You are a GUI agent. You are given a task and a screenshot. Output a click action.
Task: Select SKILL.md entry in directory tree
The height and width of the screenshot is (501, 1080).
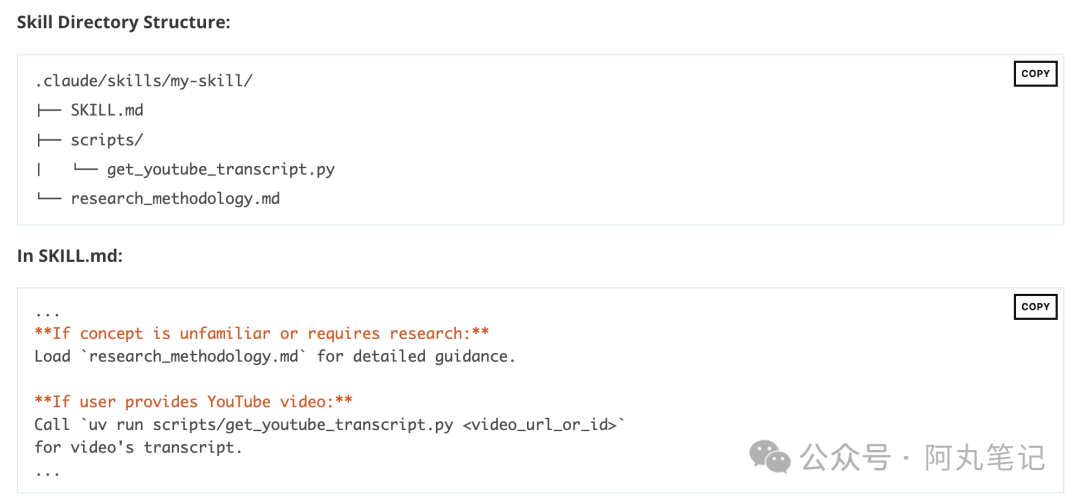pos(107,110)
